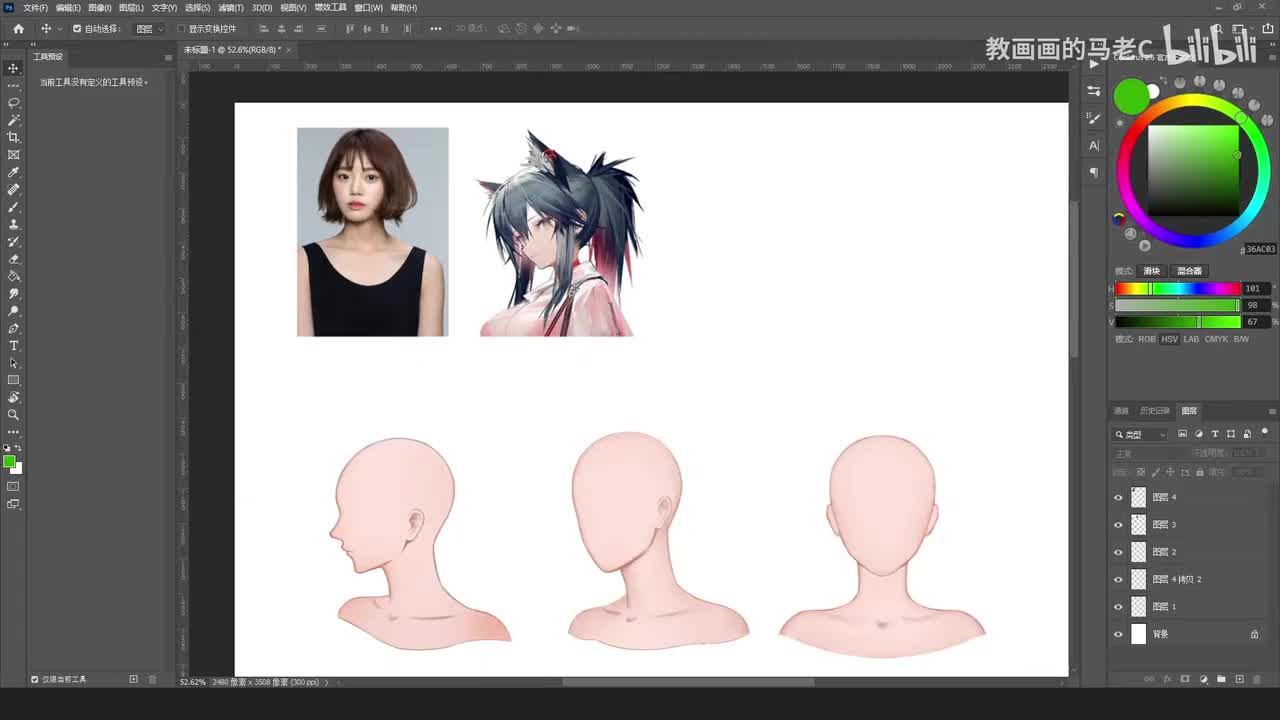Open the paragraph panel icon

[1094, 172]
